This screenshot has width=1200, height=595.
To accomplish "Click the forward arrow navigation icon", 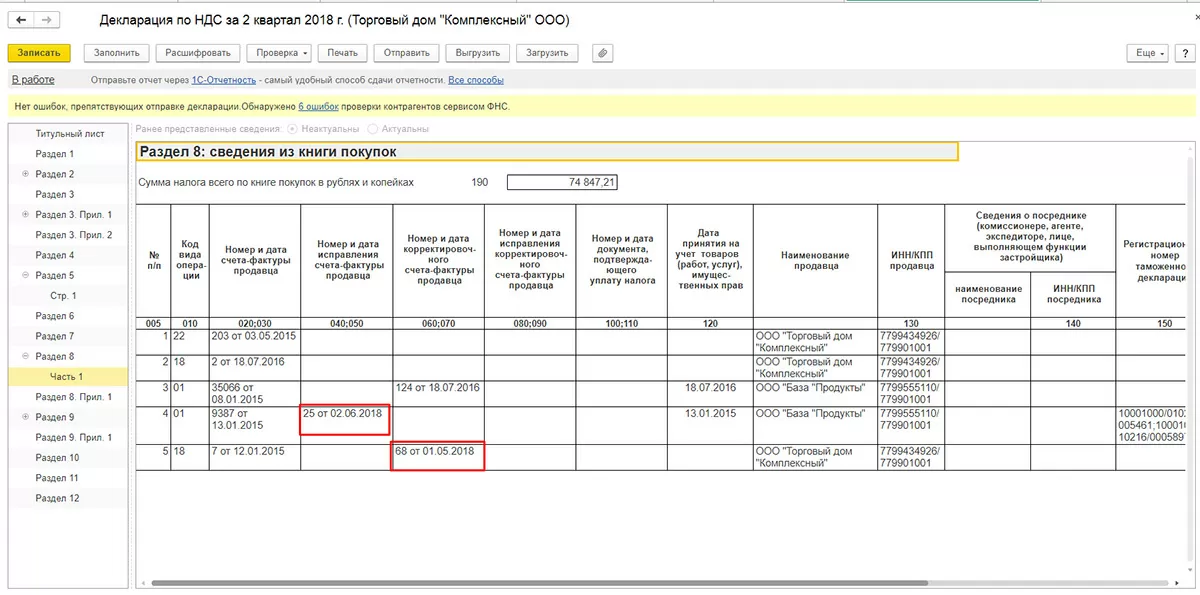I will [46, 20].
